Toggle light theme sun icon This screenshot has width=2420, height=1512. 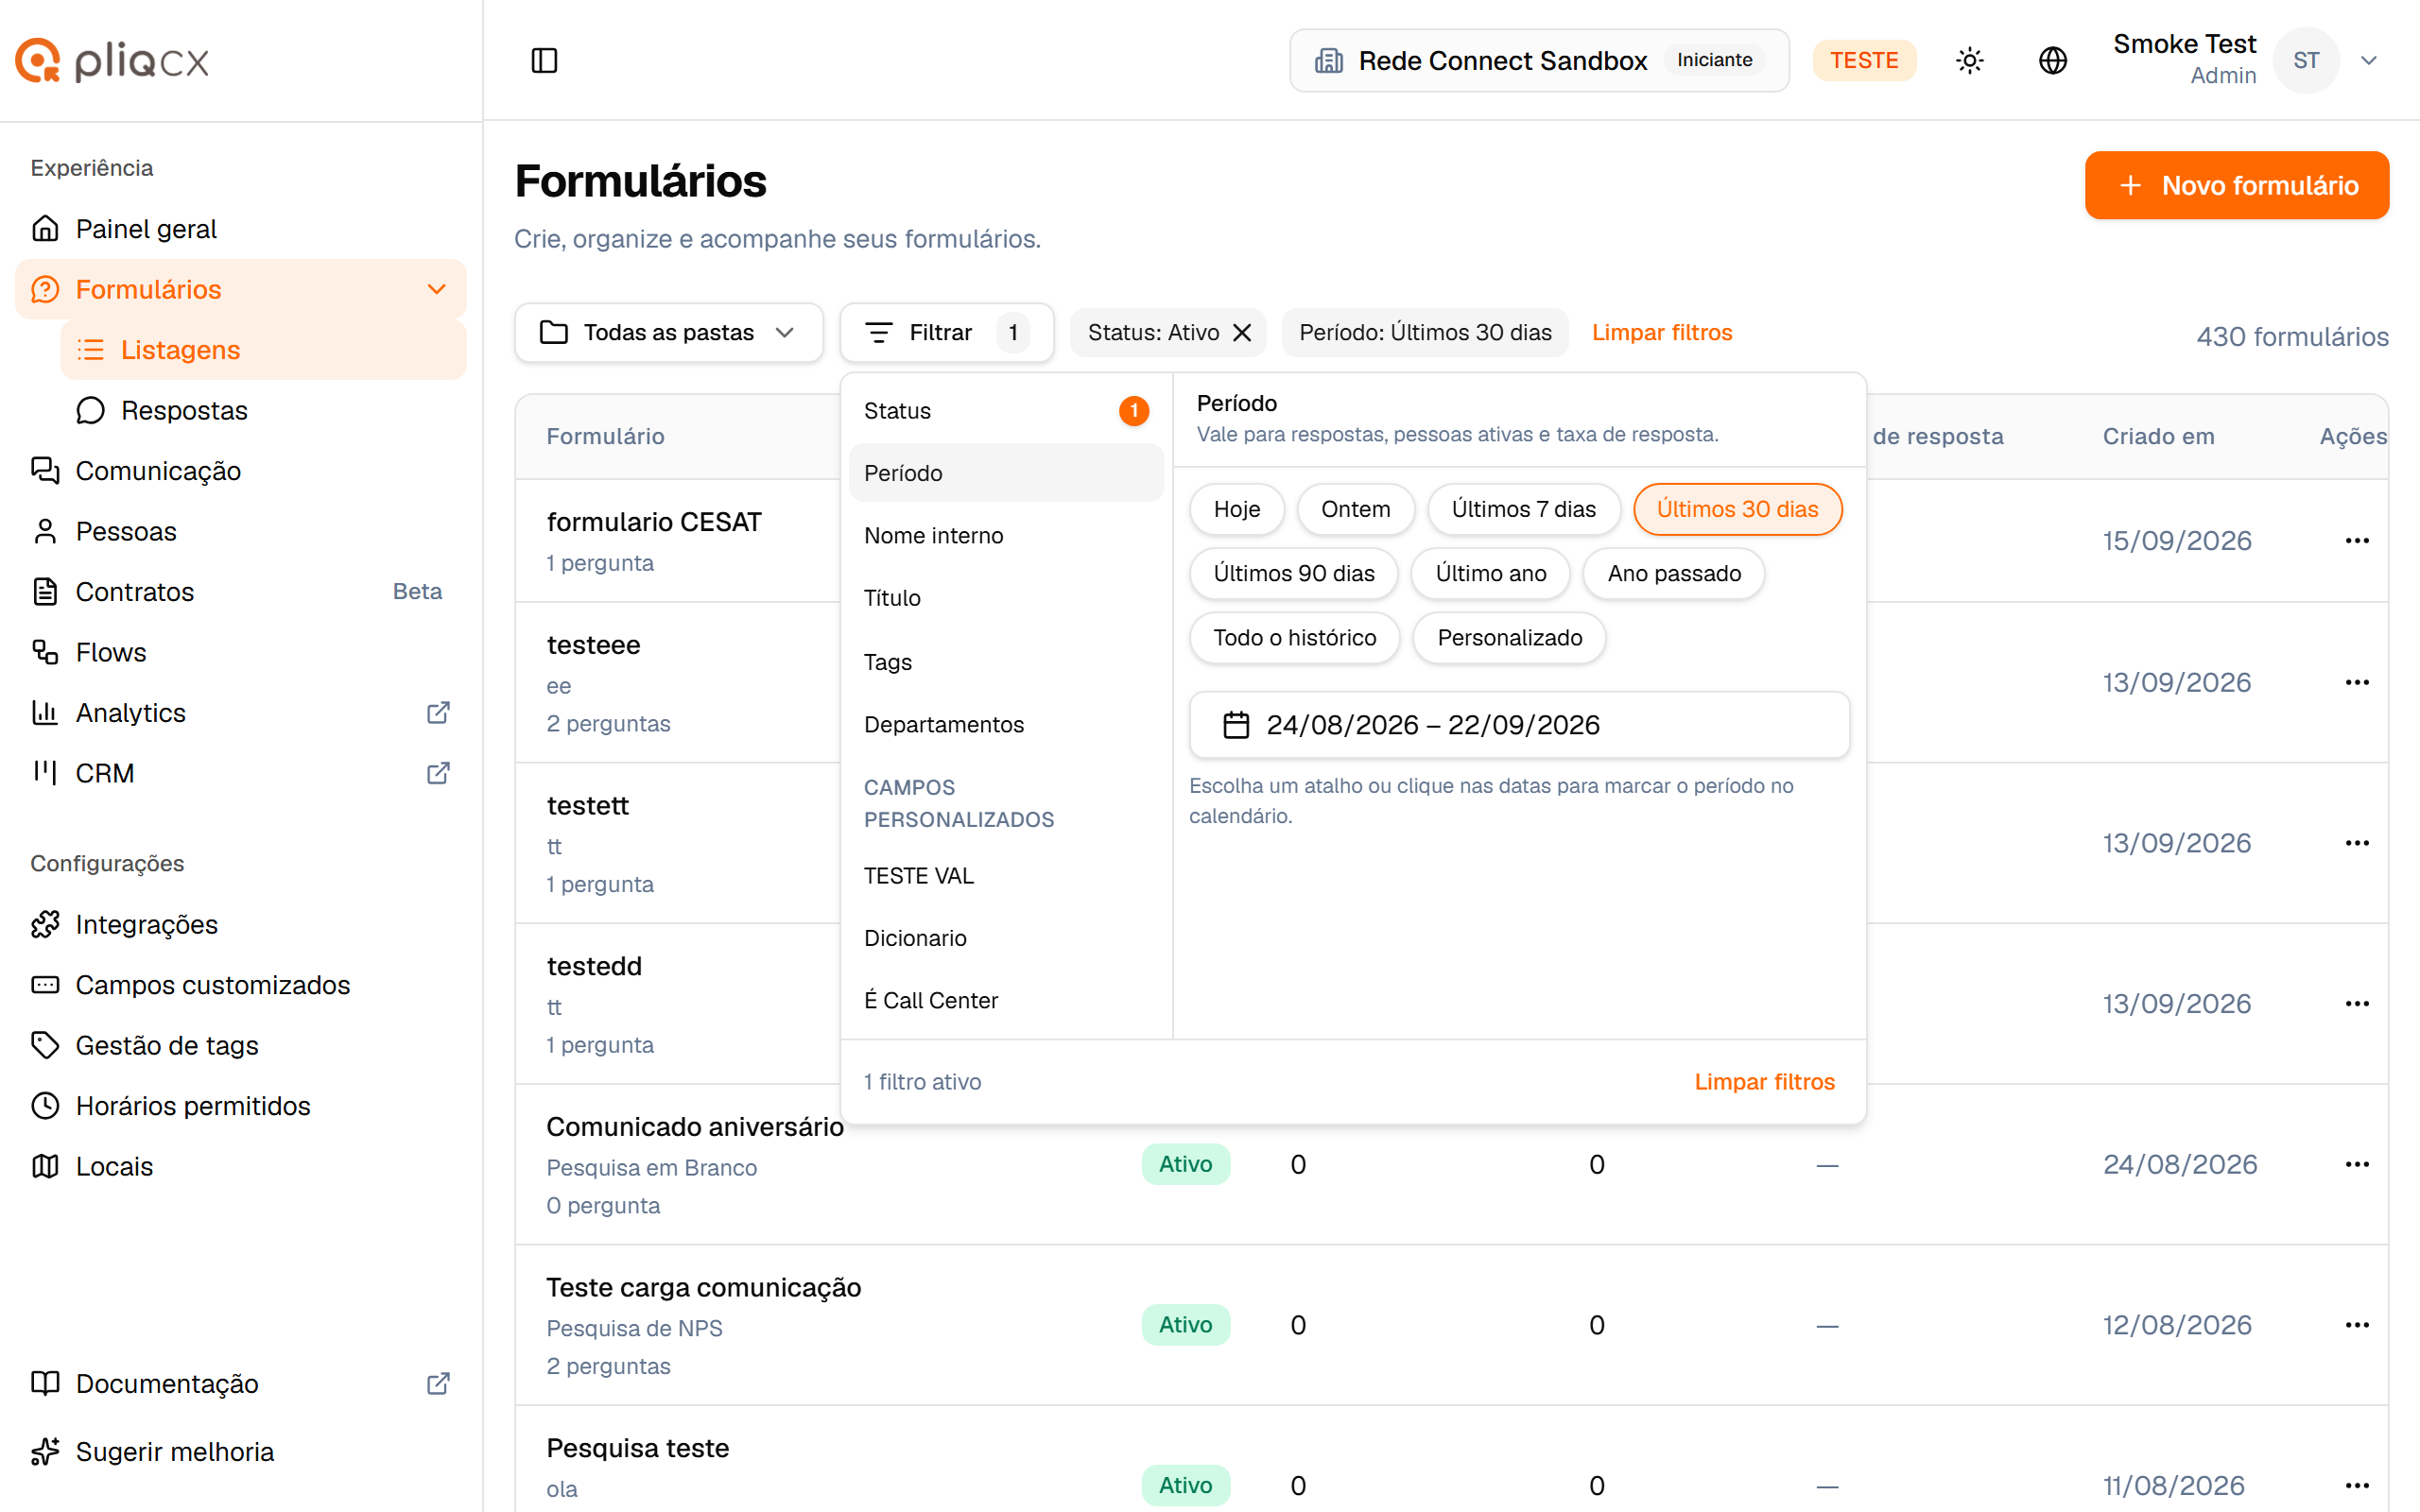1969,60
